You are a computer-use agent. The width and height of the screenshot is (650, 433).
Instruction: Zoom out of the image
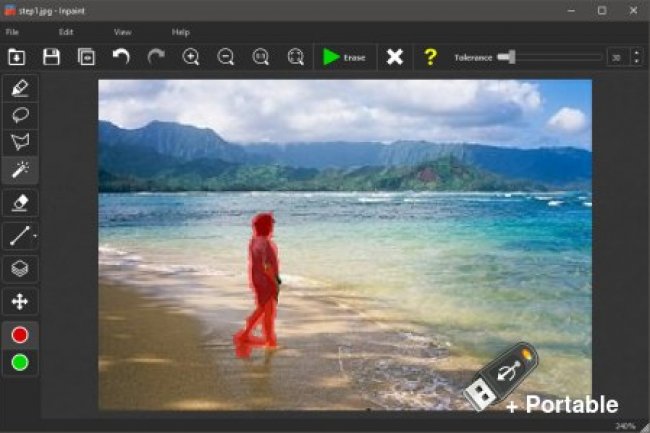tap(226, 57)
